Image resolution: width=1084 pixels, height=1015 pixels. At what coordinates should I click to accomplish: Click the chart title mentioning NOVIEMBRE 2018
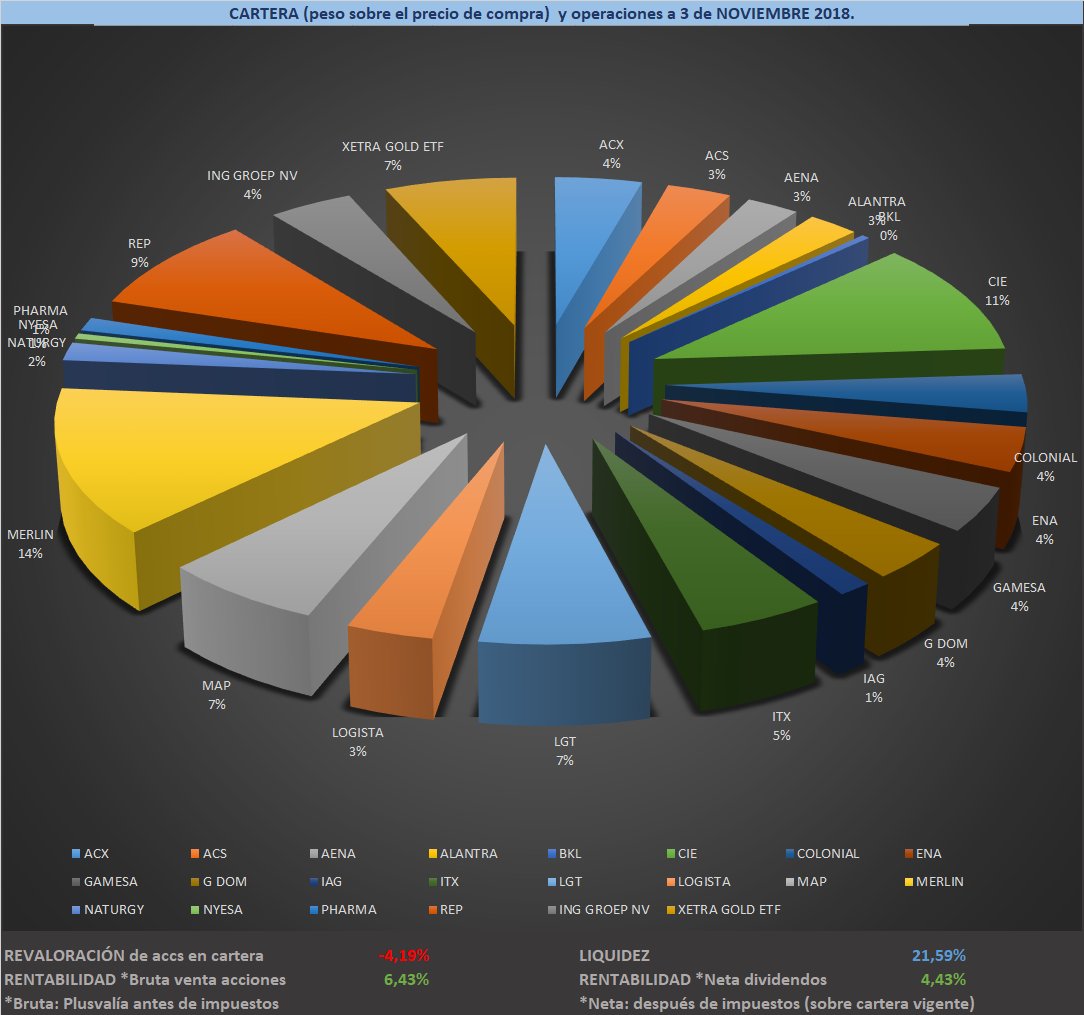pos(541,13)
